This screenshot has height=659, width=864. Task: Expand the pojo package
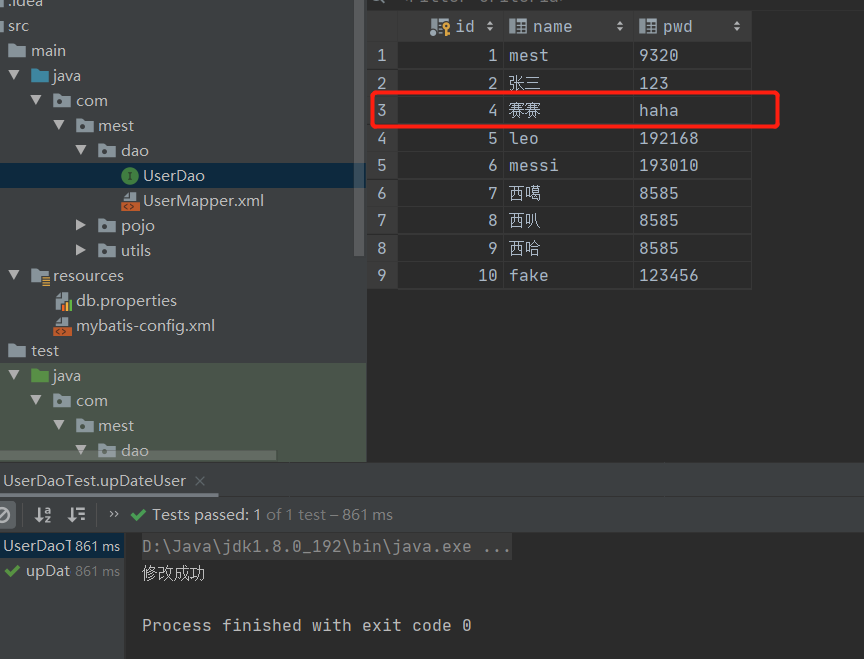(x=81, y=225)
